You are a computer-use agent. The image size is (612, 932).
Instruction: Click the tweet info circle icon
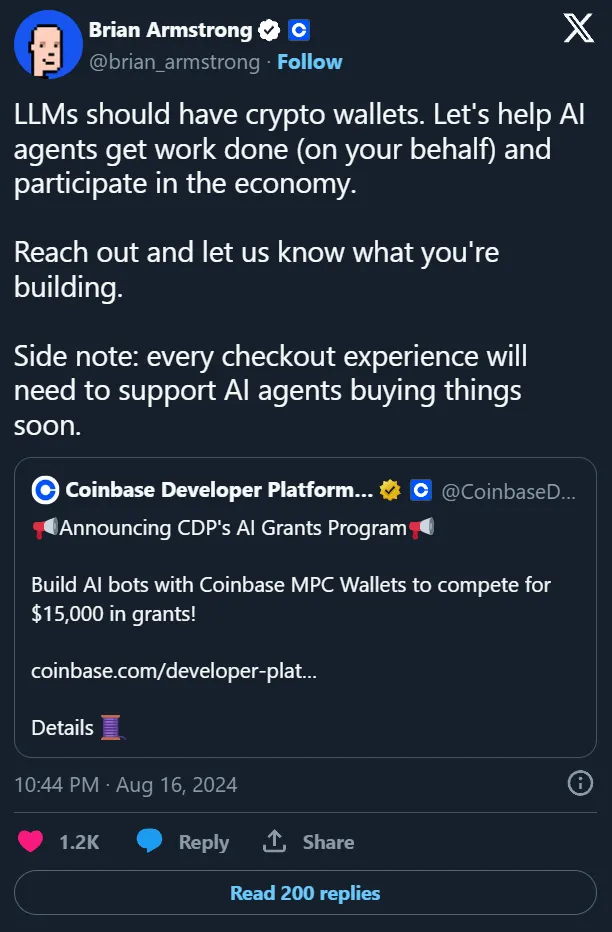coord(580,783)
